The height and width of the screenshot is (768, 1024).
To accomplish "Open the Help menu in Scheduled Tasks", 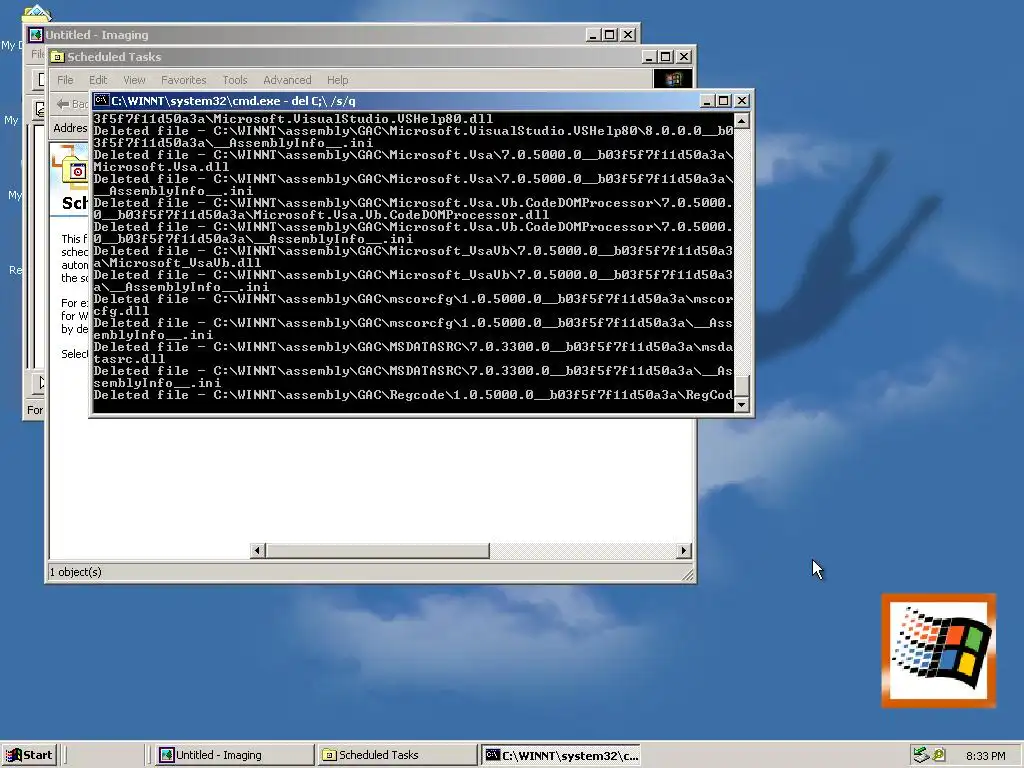I will [x=337, y=80].
